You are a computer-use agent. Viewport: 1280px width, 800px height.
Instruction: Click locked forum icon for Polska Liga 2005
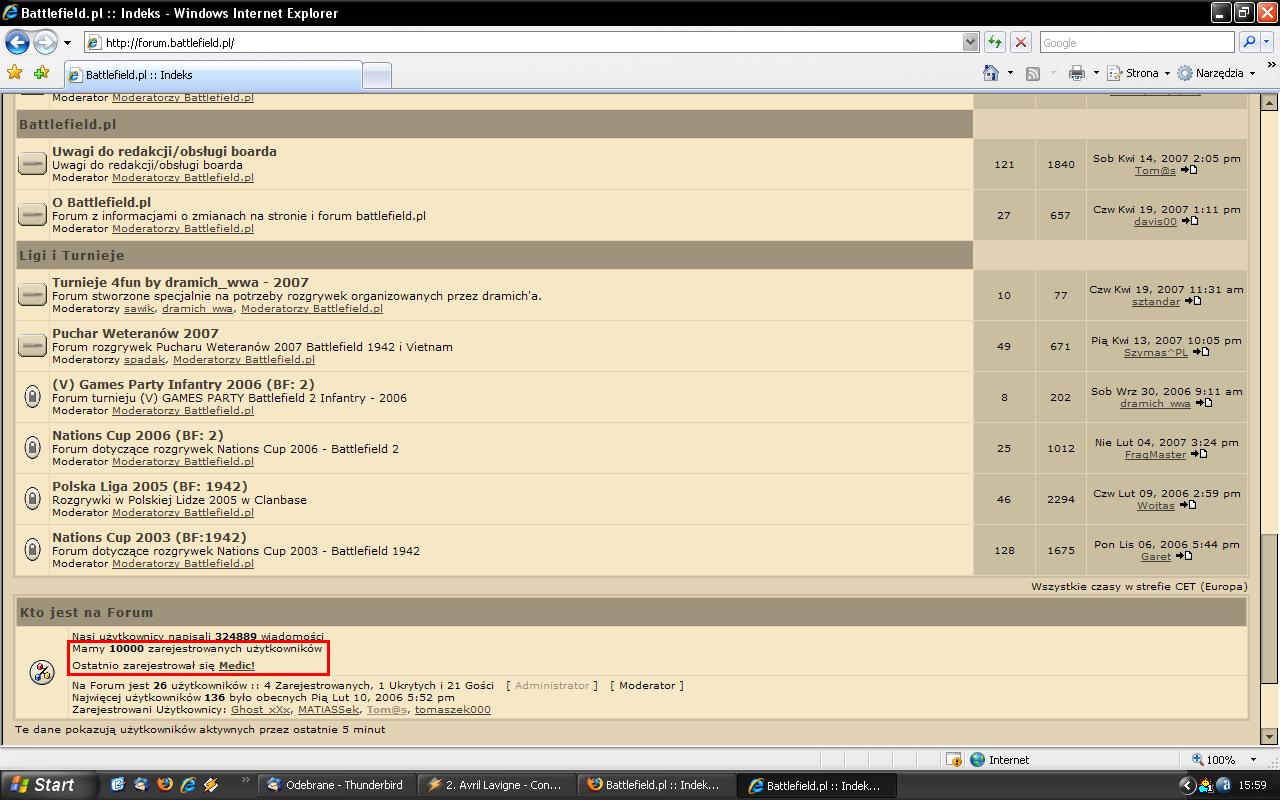tap(32, 499)
